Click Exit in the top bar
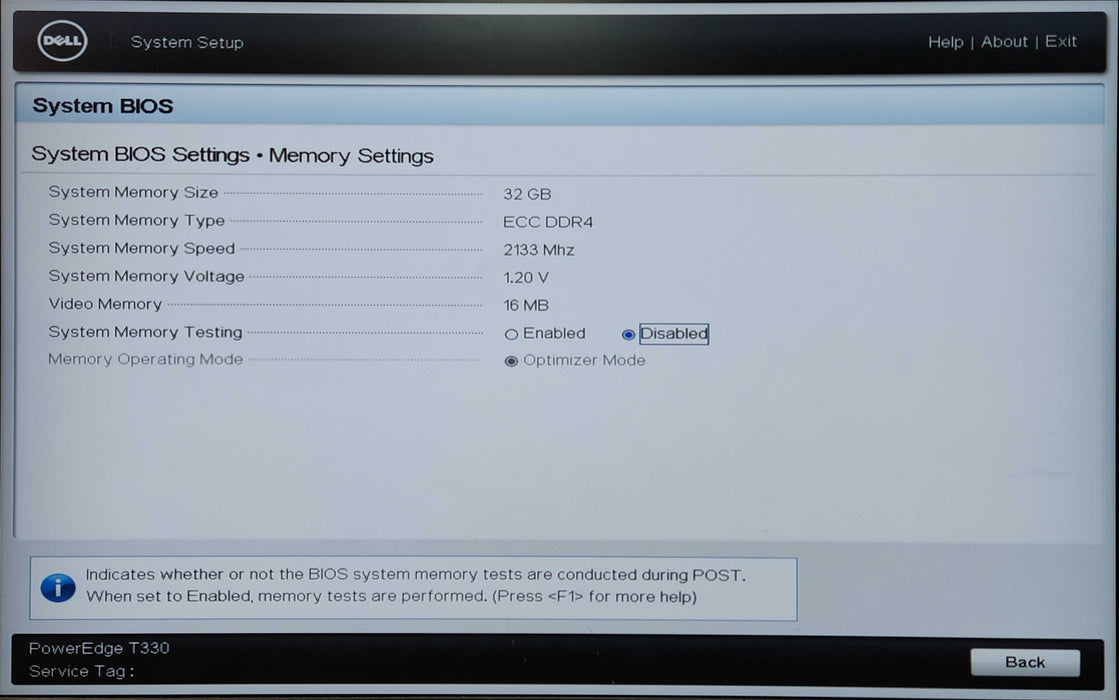The image size is (1119, 700). coord(1060,41)
